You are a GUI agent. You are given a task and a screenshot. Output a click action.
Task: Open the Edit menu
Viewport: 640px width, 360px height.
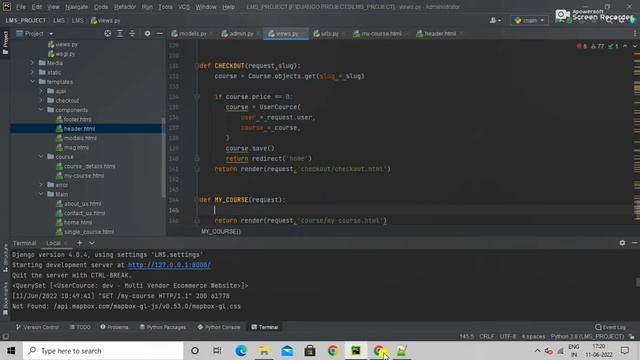pyautogui.click(x=37, y=7)
